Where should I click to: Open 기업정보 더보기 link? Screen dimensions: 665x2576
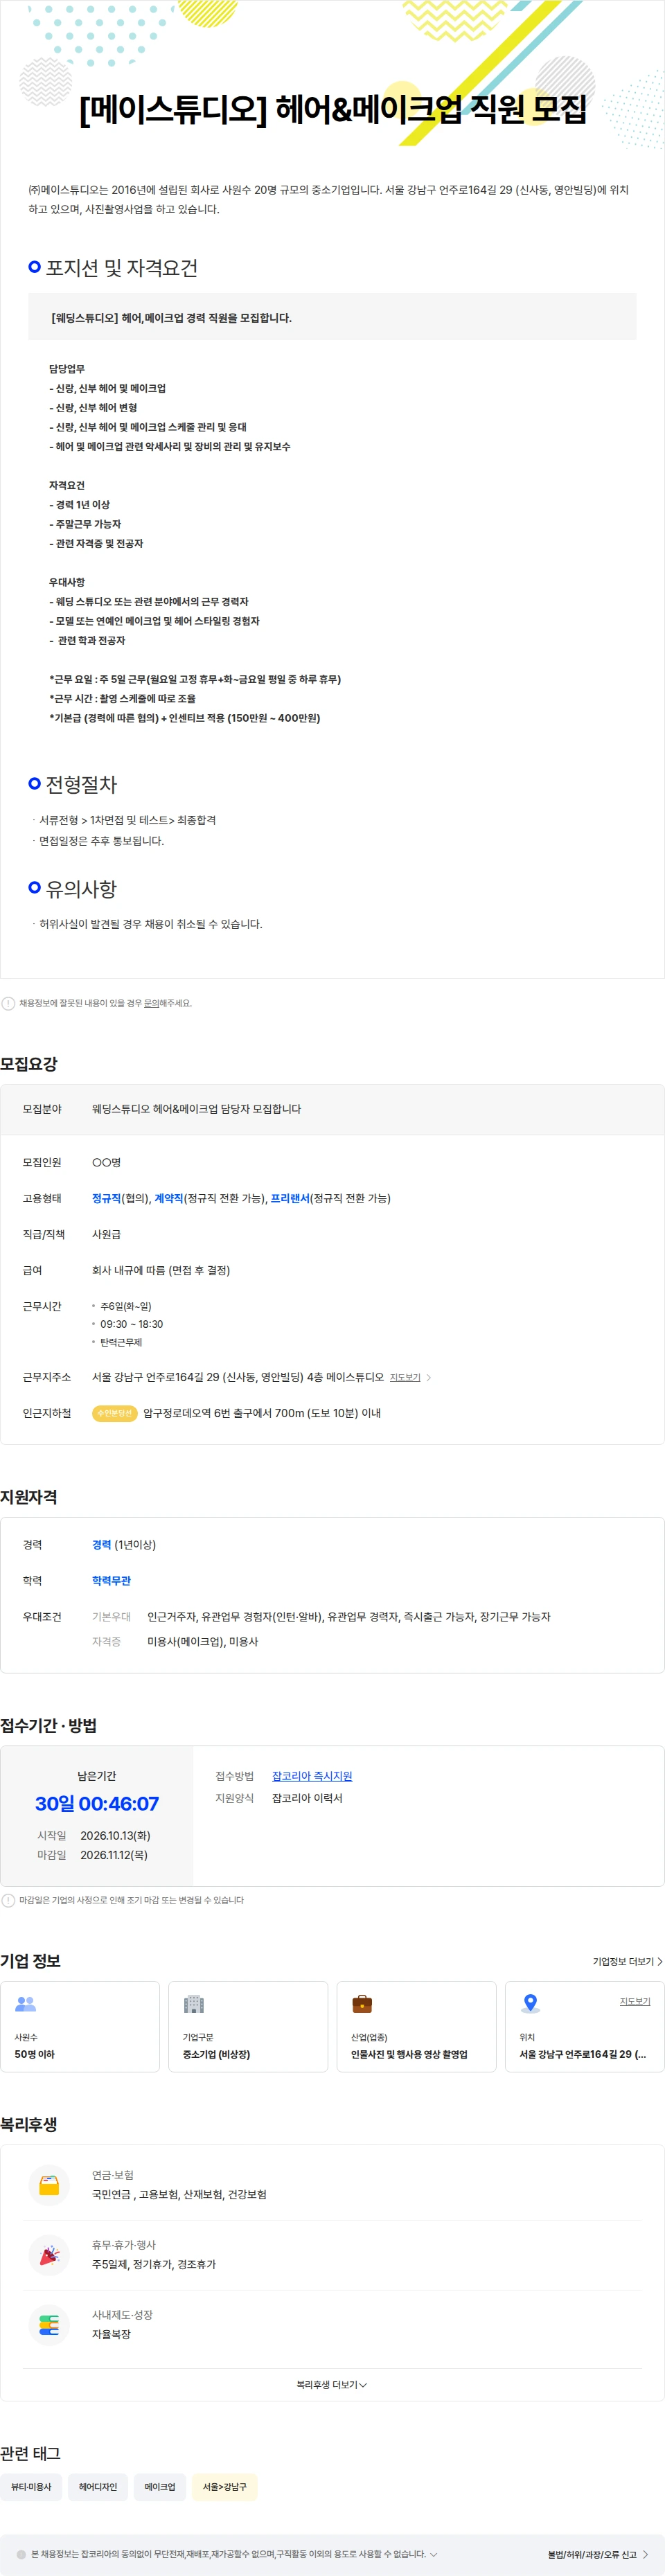[627, 1961]
